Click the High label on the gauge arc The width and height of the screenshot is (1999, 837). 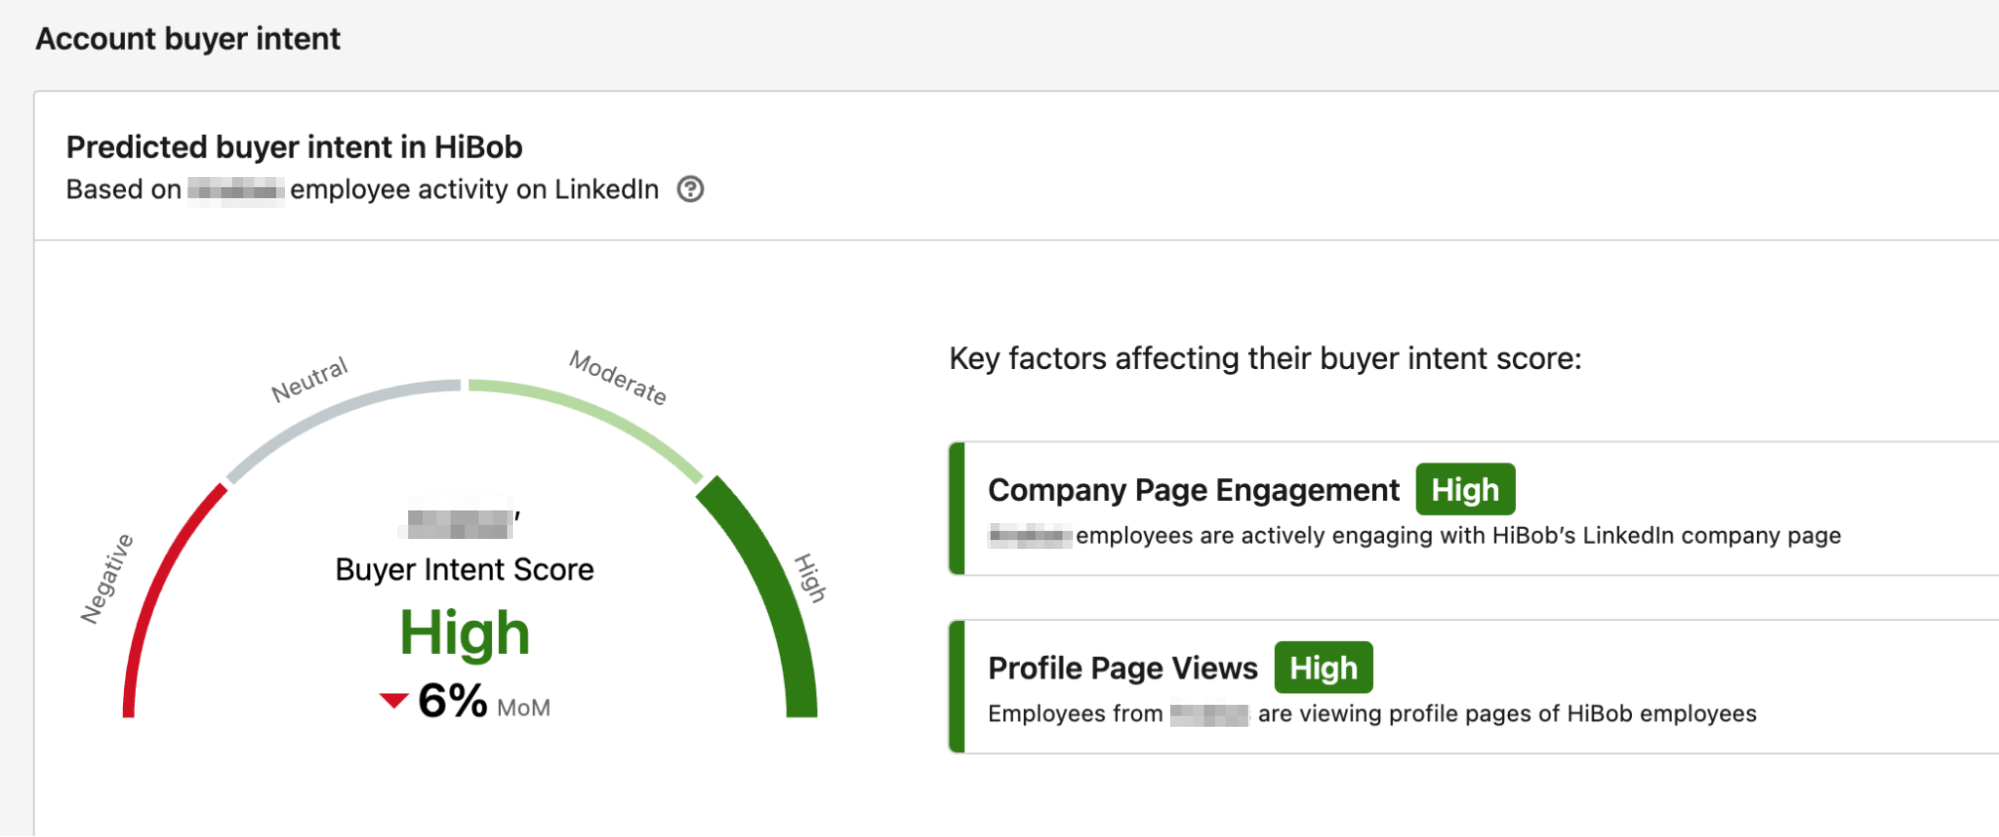(x=811, y=578)
